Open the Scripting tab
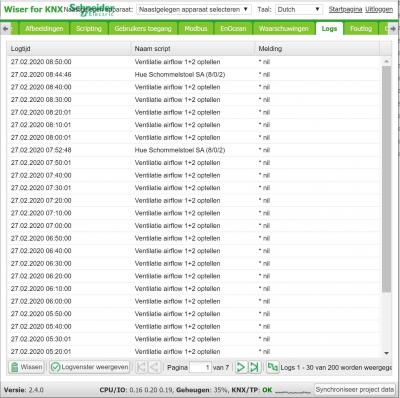Viewport: 400px width, 398px height. pos(88,29)
